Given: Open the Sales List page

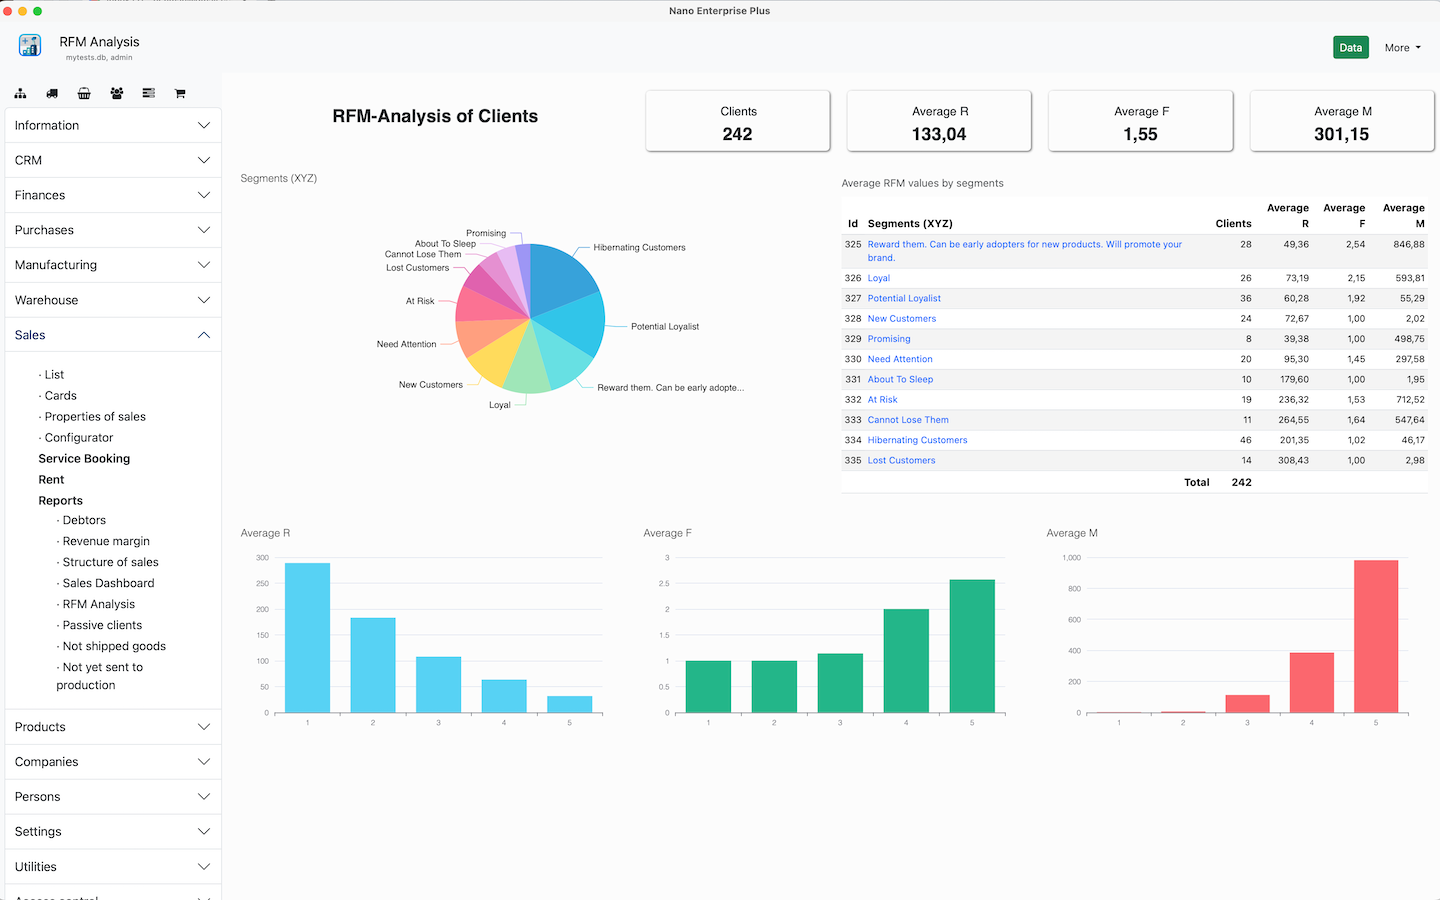Looking at the screenshot, I should (x=54, y=375).
